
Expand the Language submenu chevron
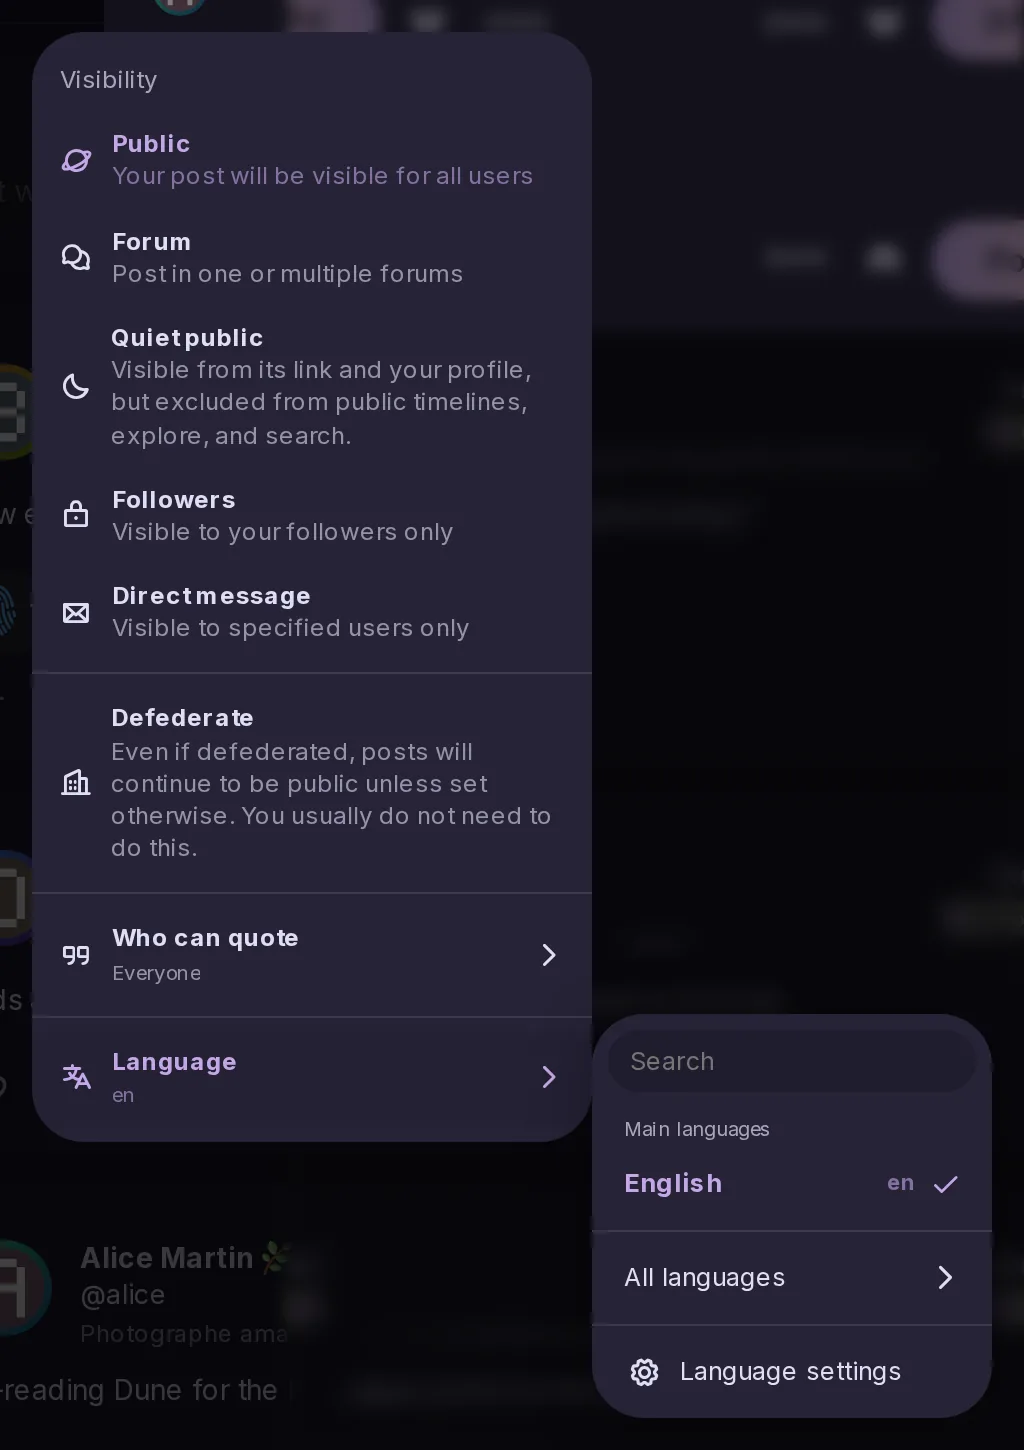pos(549,1077)
